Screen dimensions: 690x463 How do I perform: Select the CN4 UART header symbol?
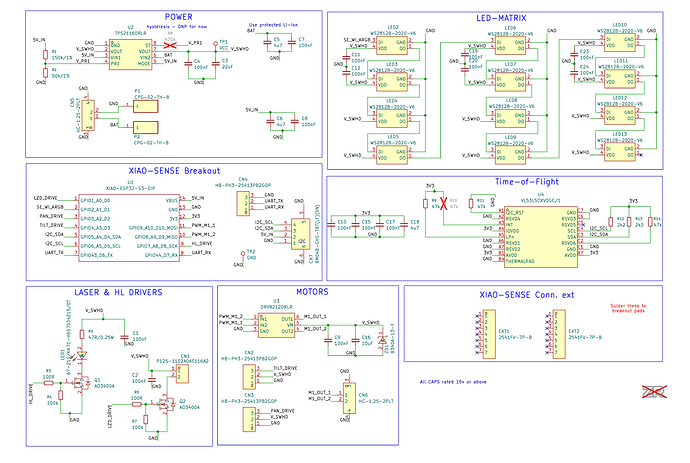(x=243, y=203)
